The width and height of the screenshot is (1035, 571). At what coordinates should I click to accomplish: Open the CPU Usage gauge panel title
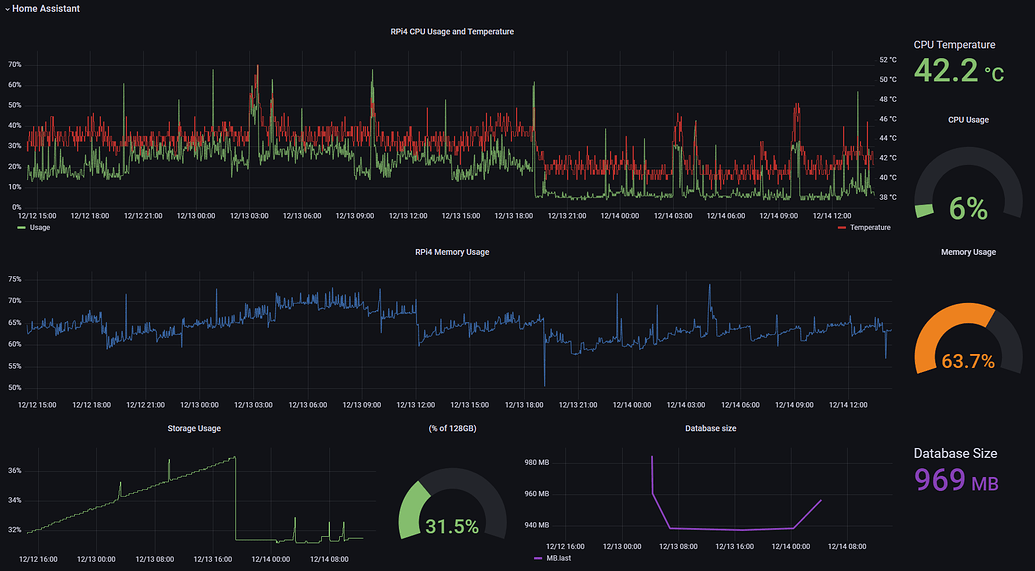968,120
